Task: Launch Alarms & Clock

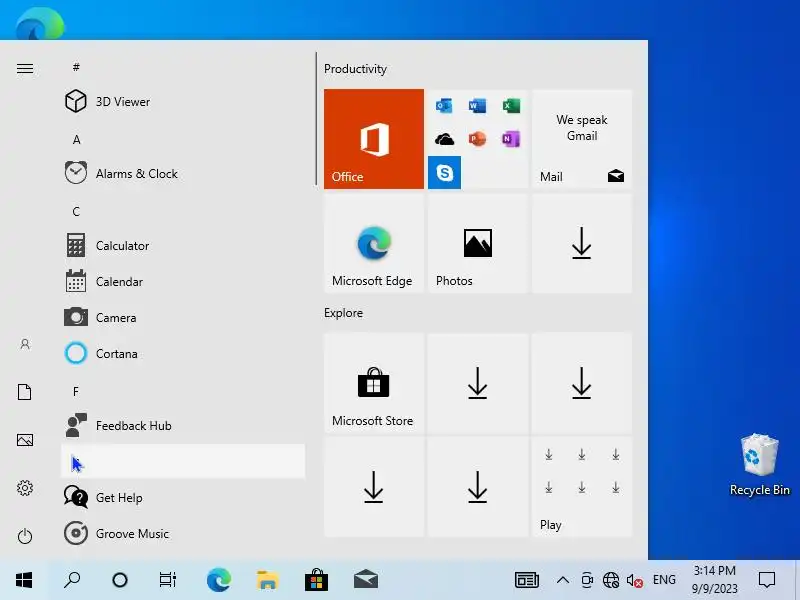Action: point(183,173)
